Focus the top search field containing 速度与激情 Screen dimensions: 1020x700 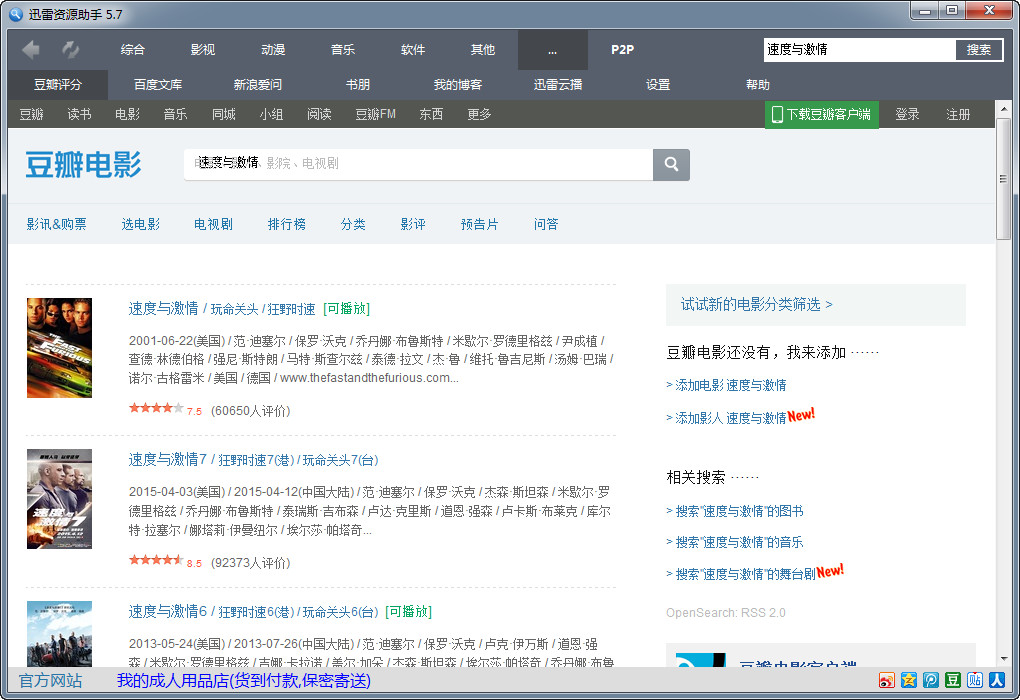coord(860,49)
